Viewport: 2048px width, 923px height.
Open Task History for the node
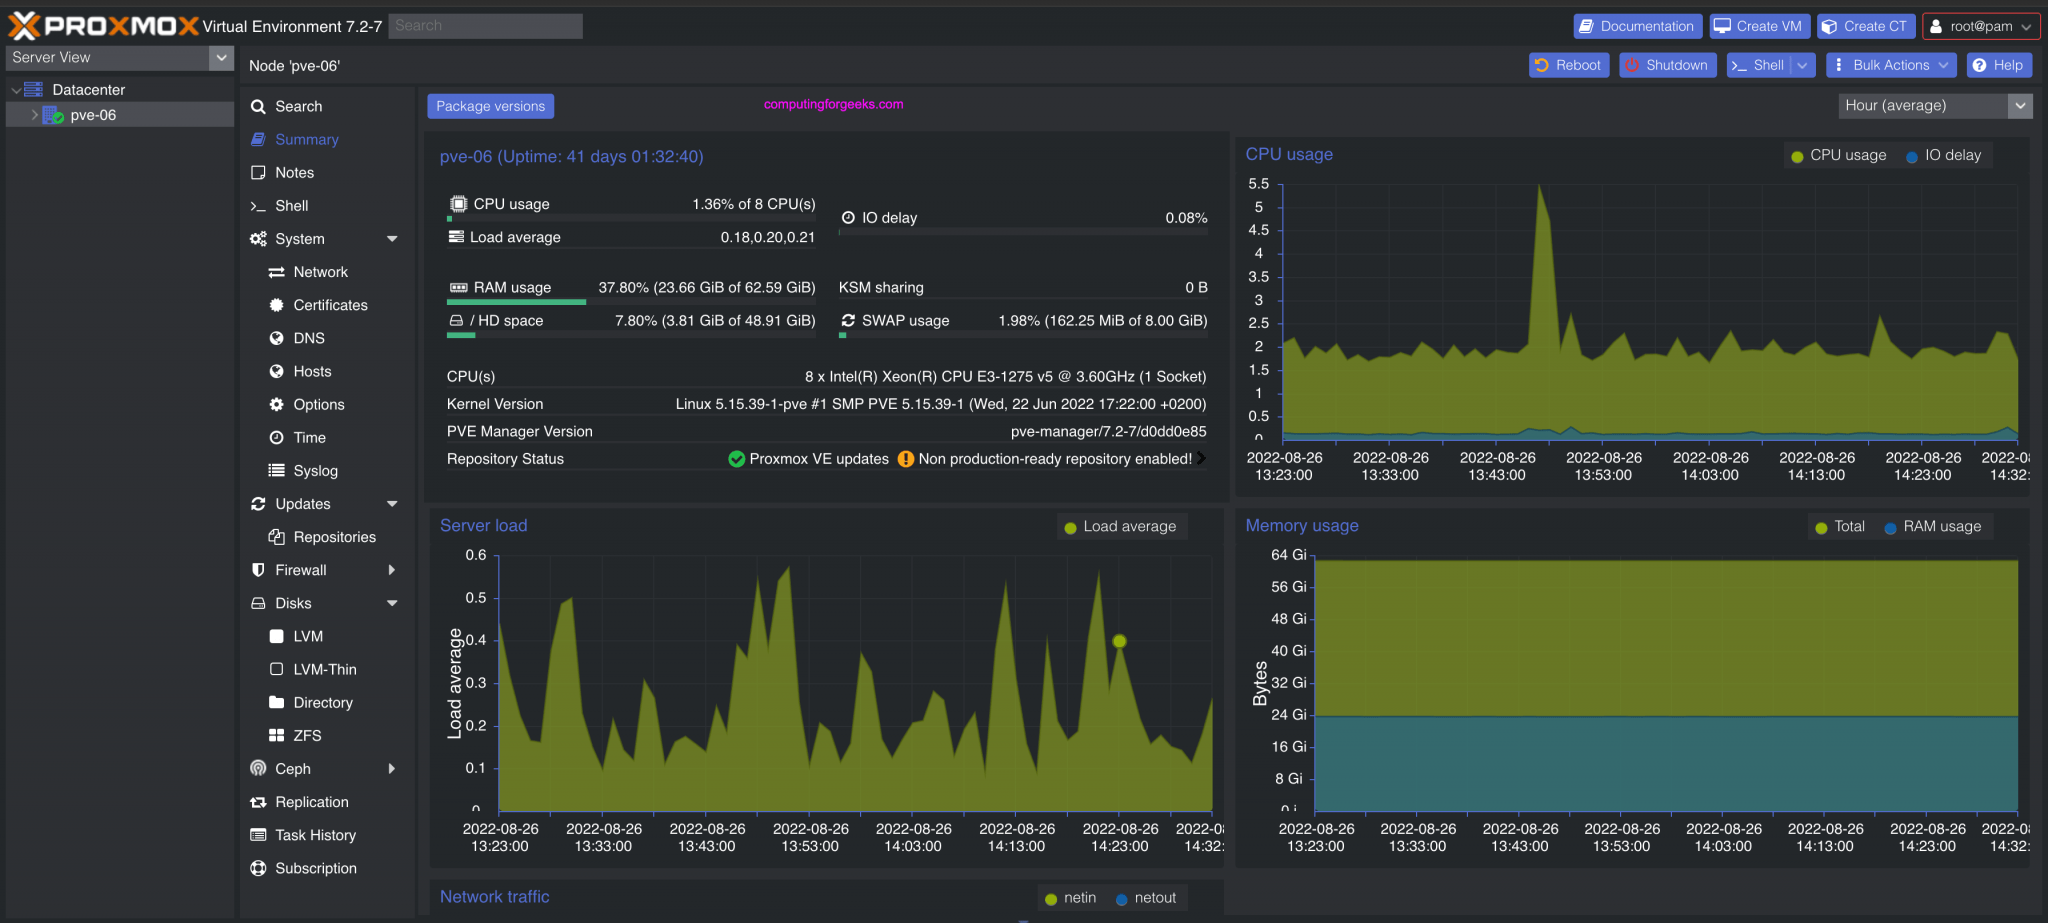[315, 834]
